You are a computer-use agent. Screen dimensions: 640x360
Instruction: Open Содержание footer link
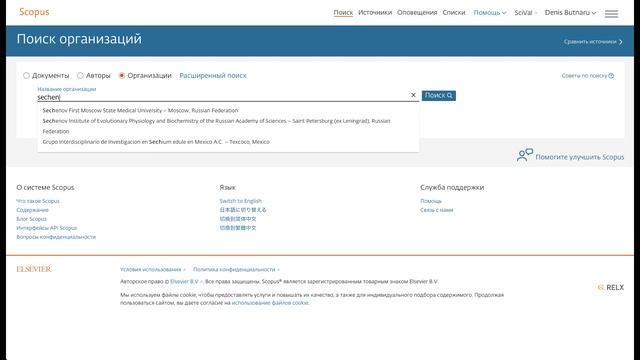coord(32,210)
